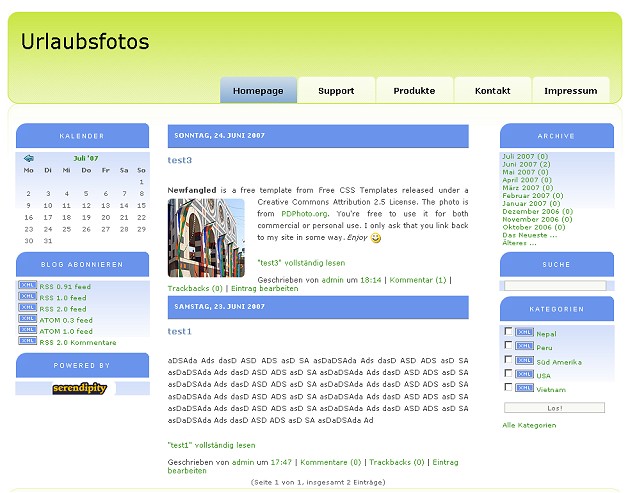Click XML icon for ATOM 1.0 feed
The image size is (630, 493).
[x=27, y=331]
